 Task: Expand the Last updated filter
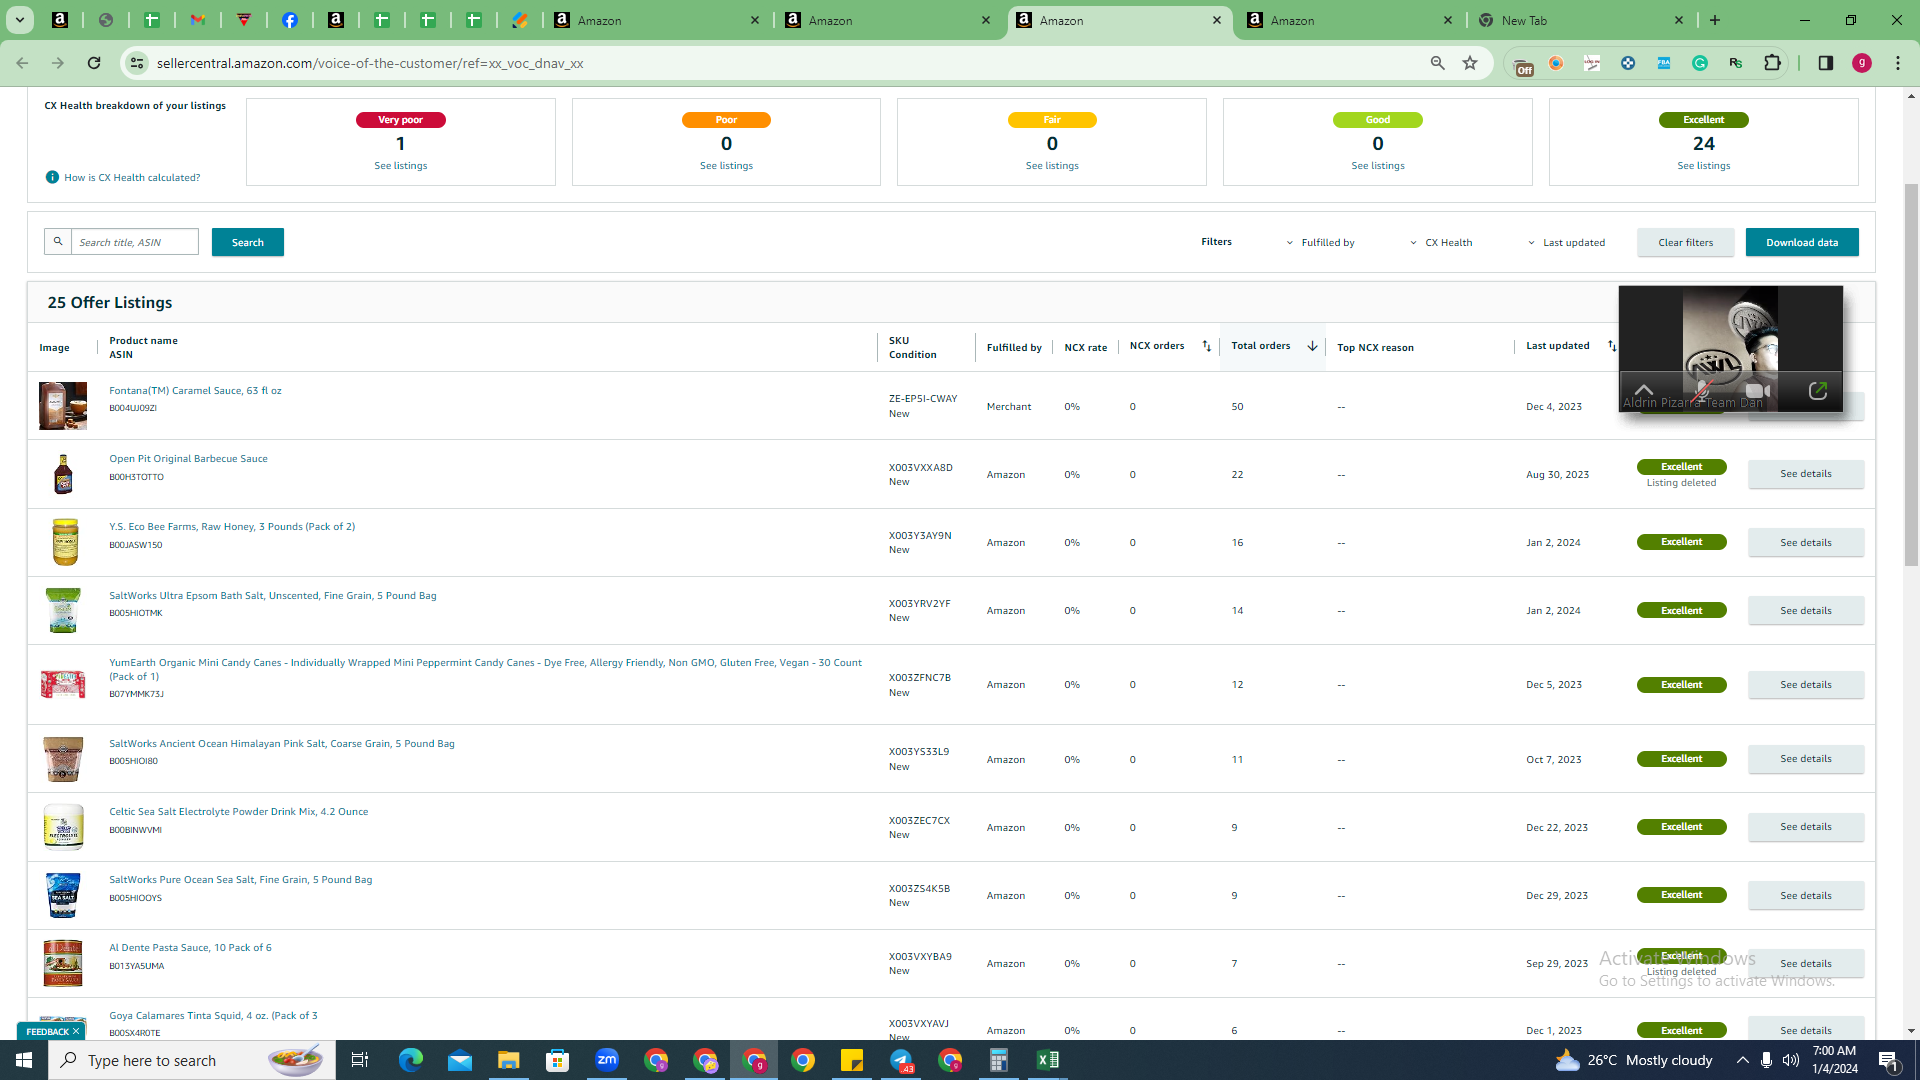click(1566, 242)
